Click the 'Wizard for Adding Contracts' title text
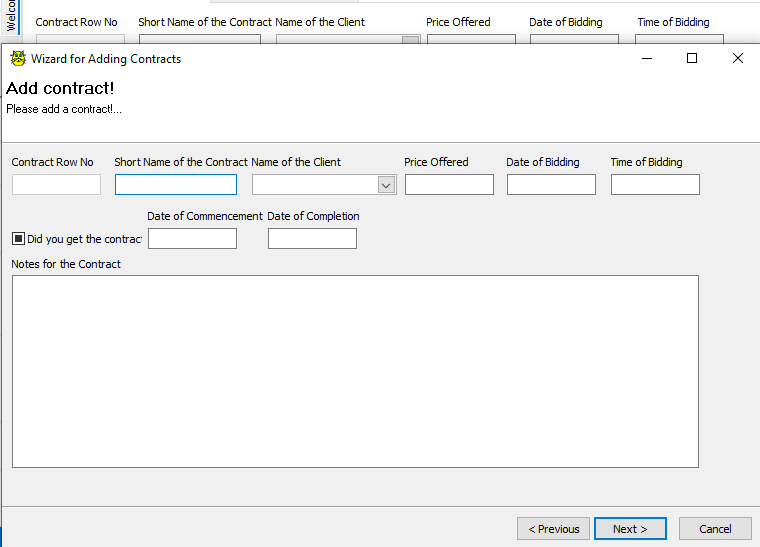760x547 pixels. click(106, 59)
